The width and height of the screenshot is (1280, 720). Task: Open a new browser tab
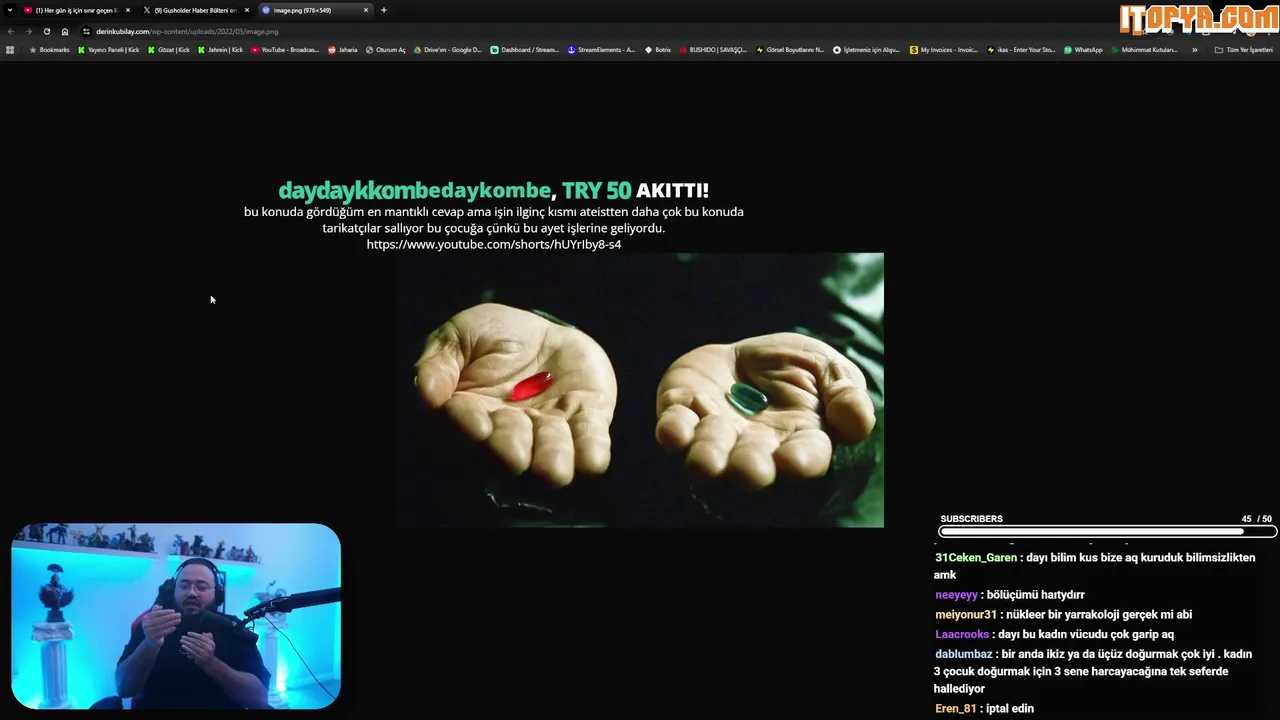tap(384, 10)
